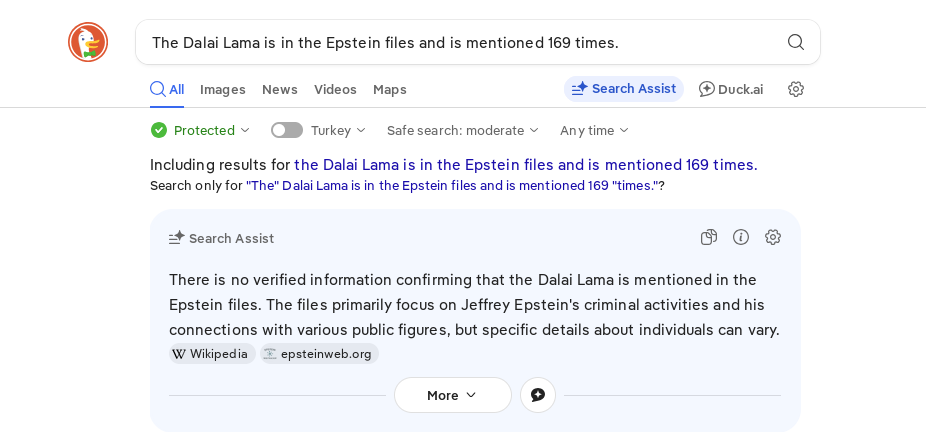Switch to the Images tab
The height and width of the screenshot is (432, 926).
point(222,89)
